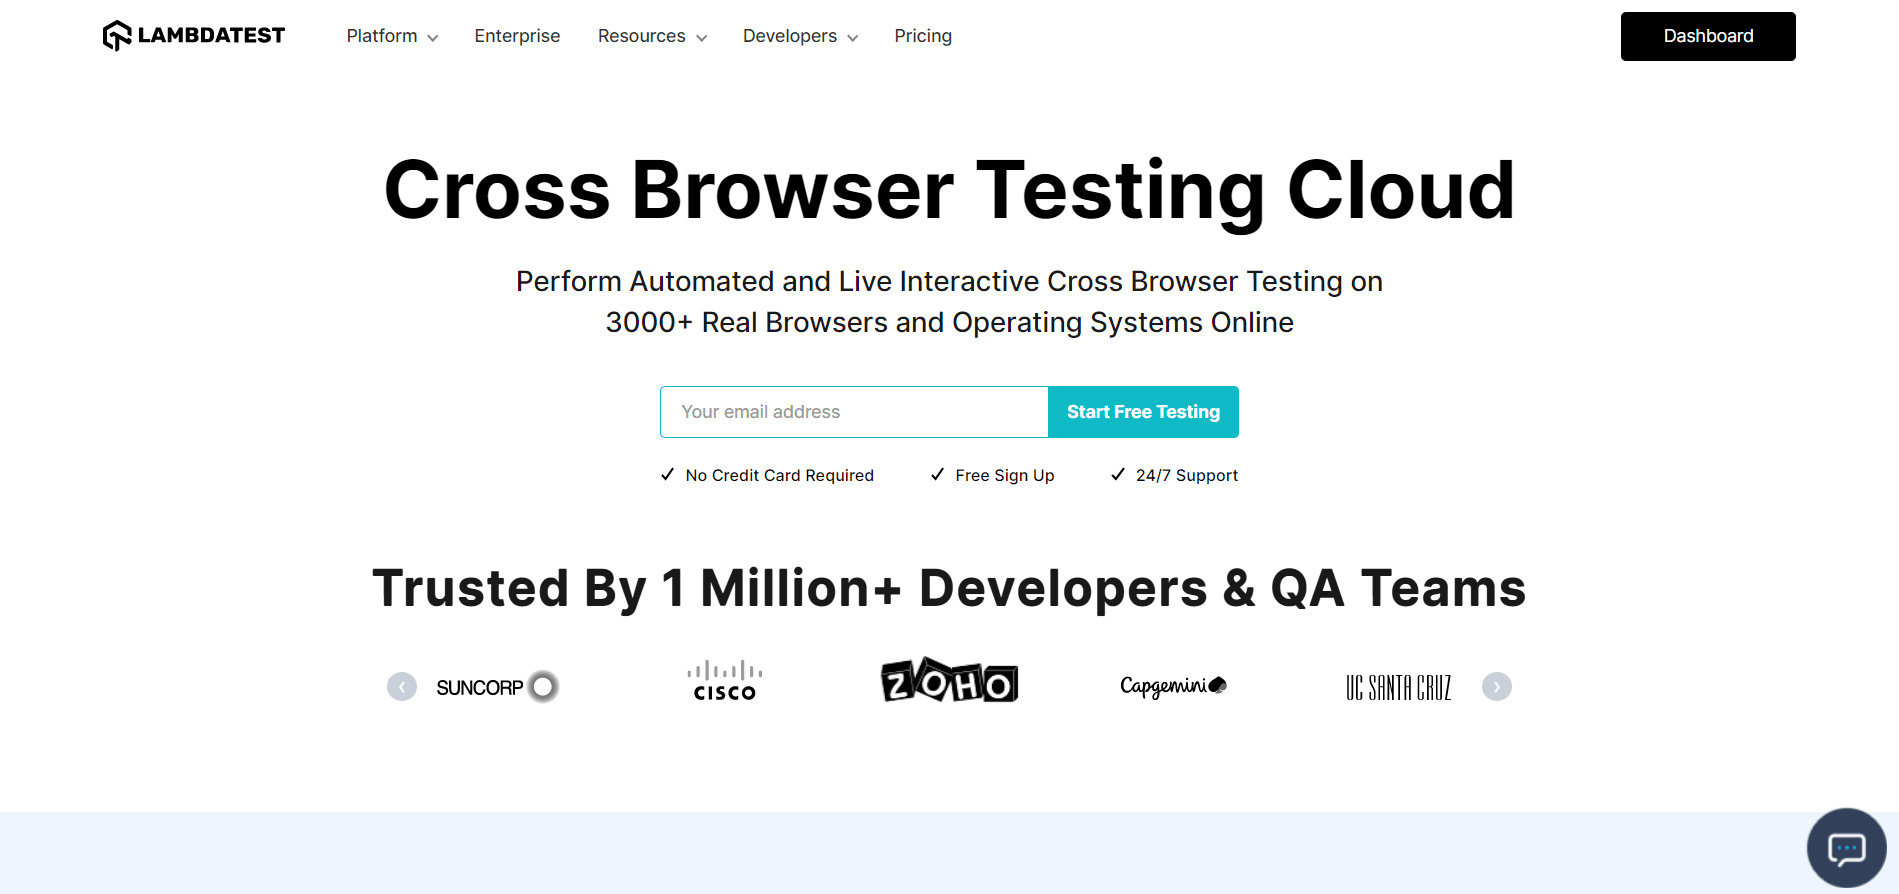Expand the Developers dropdown menu

[x=800, y=36]
